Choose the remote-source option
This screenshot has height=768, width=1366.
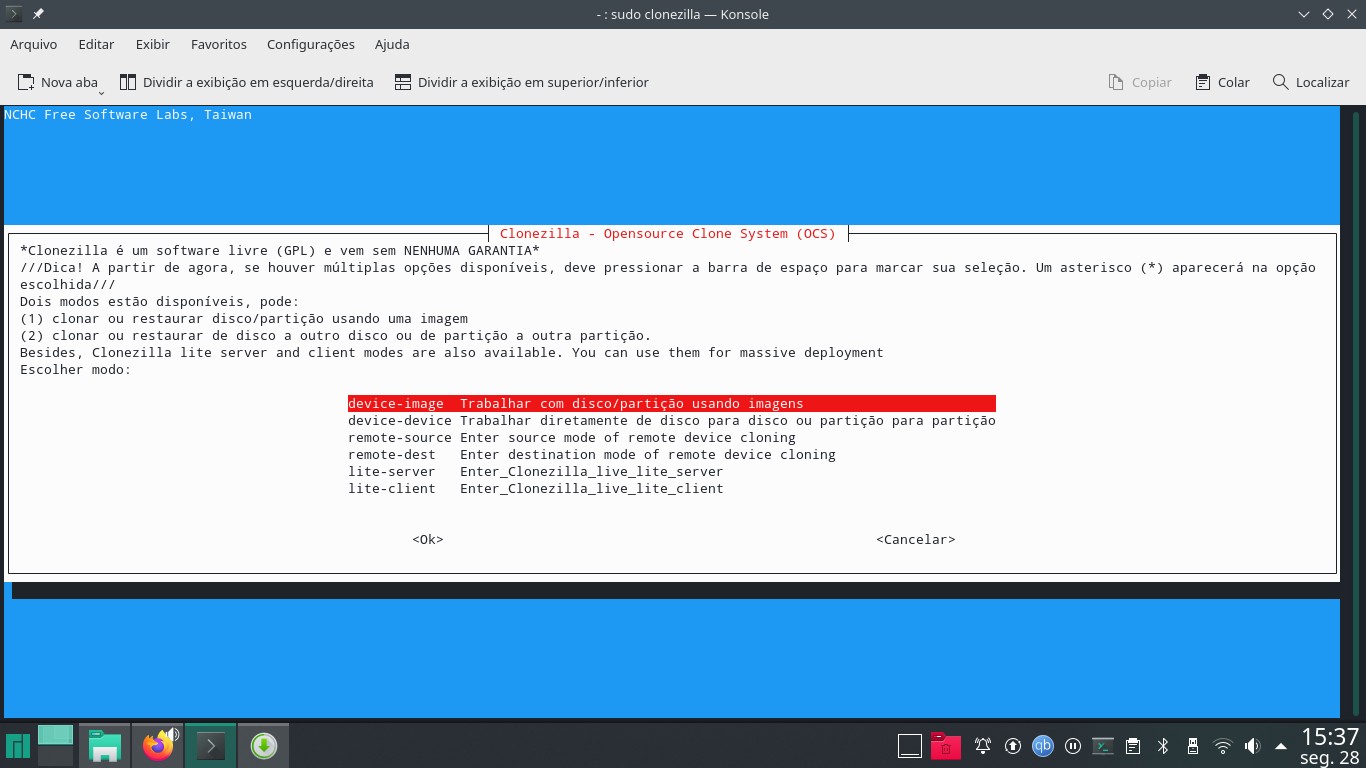(572, 437)
